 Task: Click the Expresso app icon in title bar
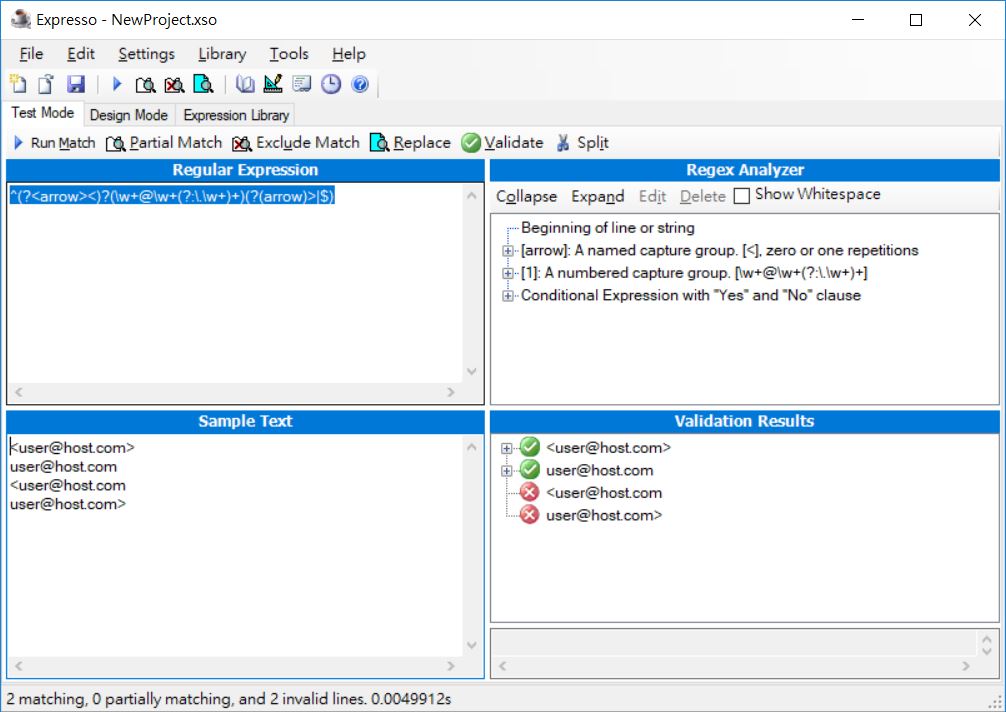[21, 19]
